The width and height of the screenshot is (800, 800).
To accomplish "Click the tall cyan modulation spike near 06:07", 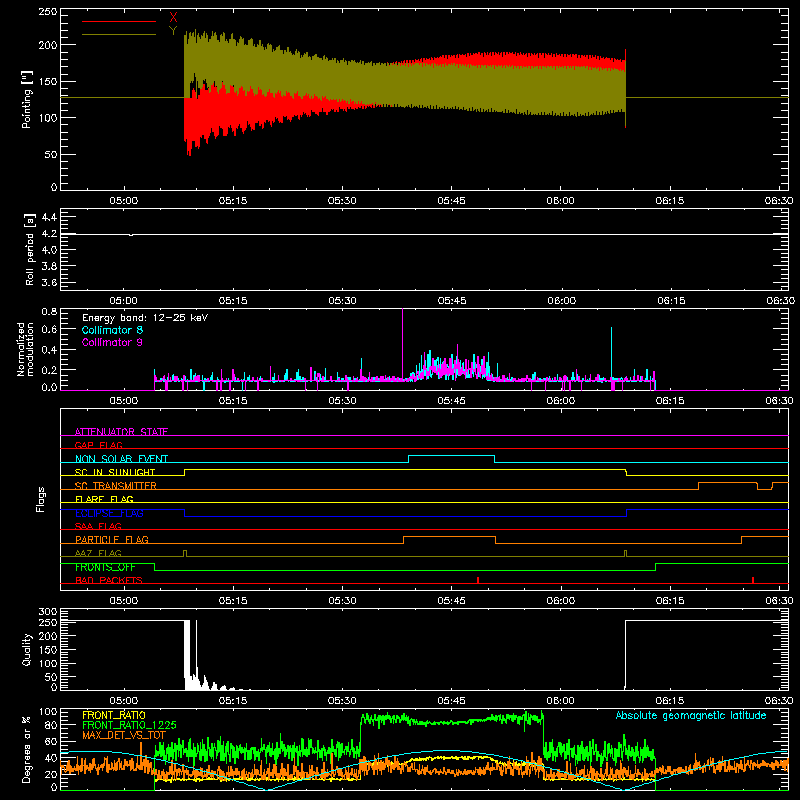I will click(611, 353).
